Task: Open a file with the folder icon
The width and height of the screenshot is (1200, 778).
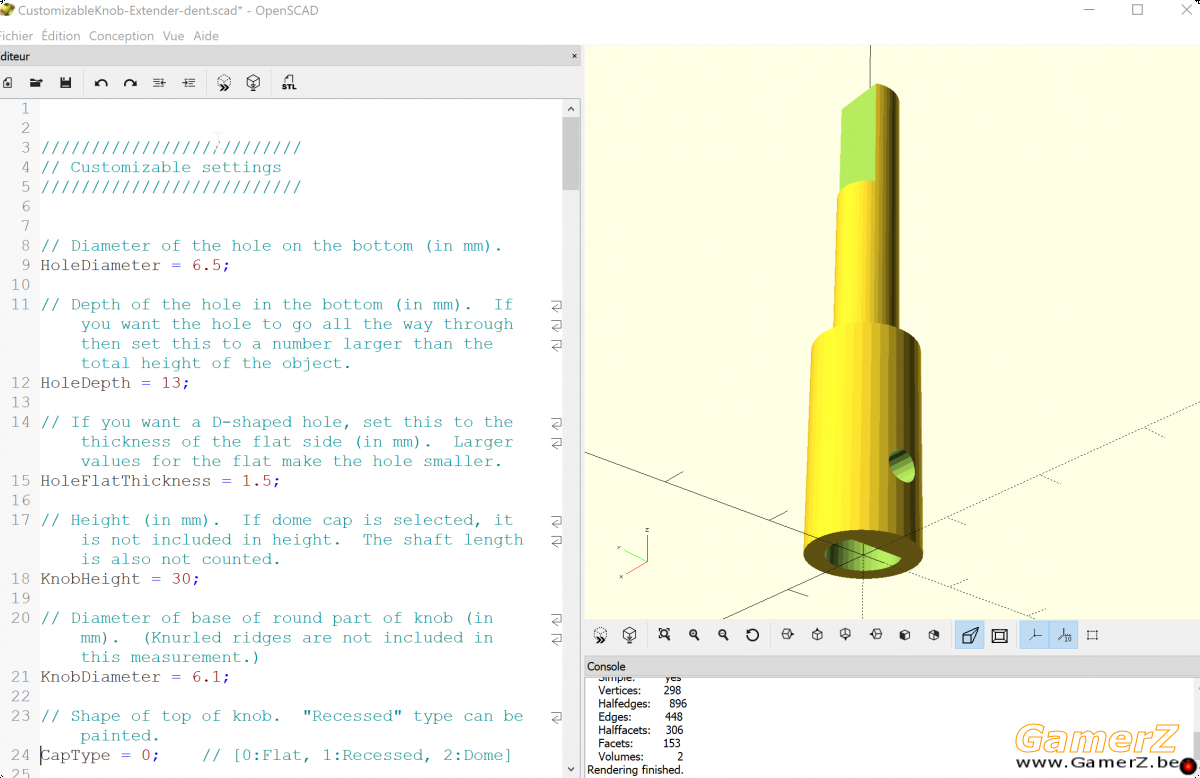Action: click(x=36, y=83)
